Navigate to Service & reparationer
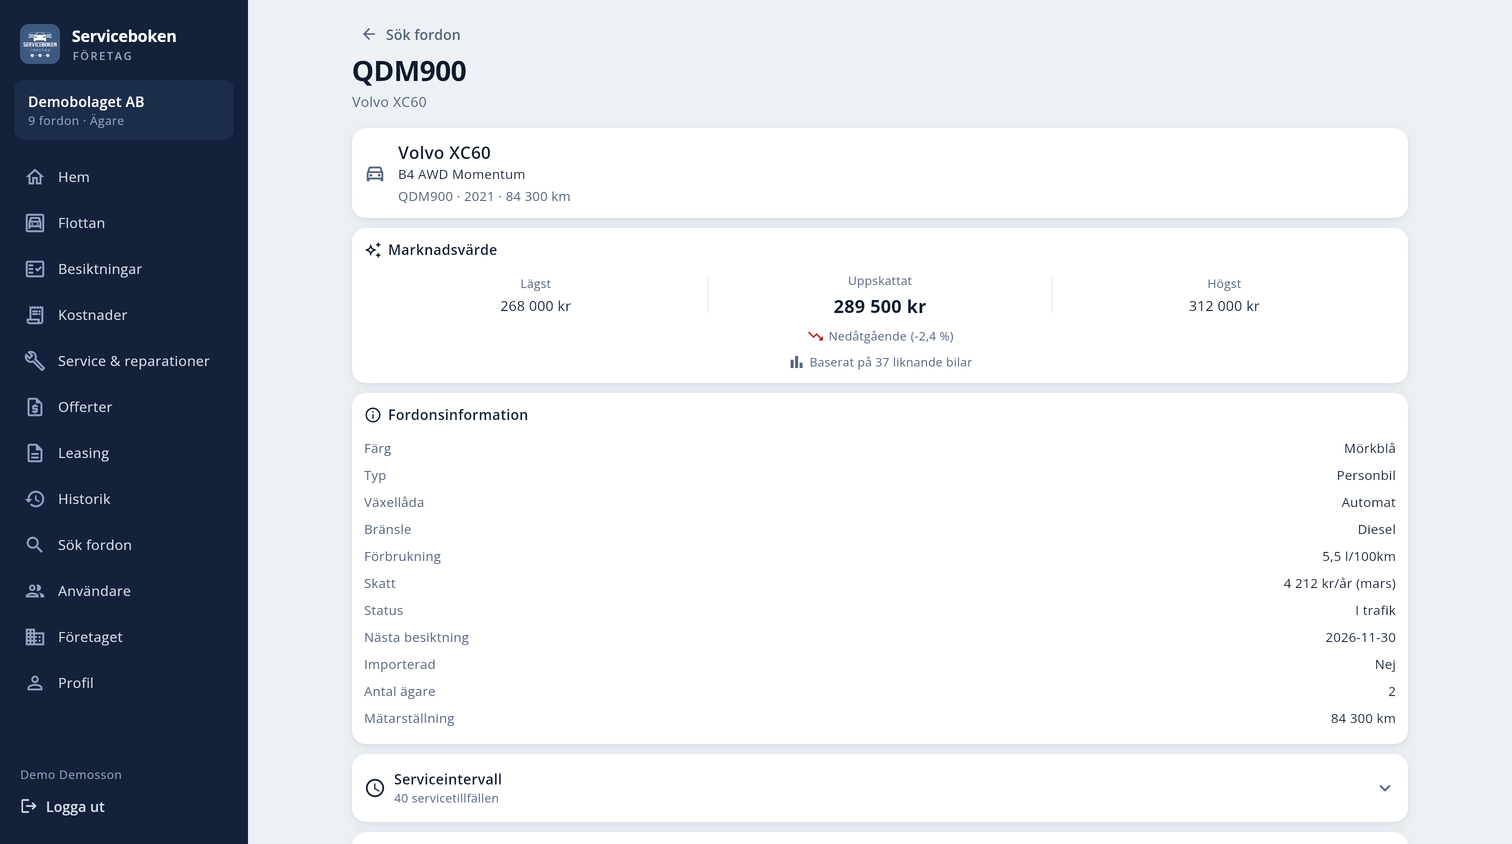The height and width of the screenshot is (844, 1512). (x=124, y=361)
